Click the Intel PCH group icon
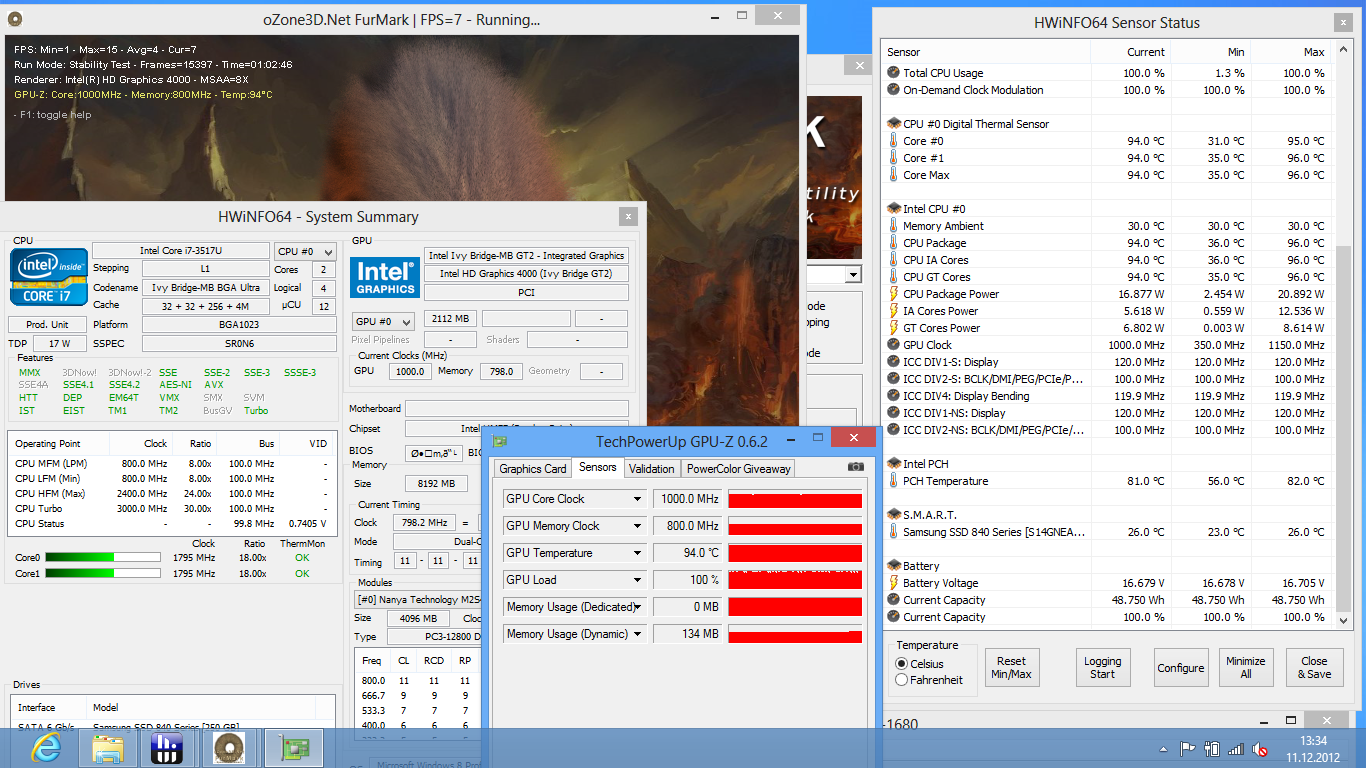 (893, 464)
